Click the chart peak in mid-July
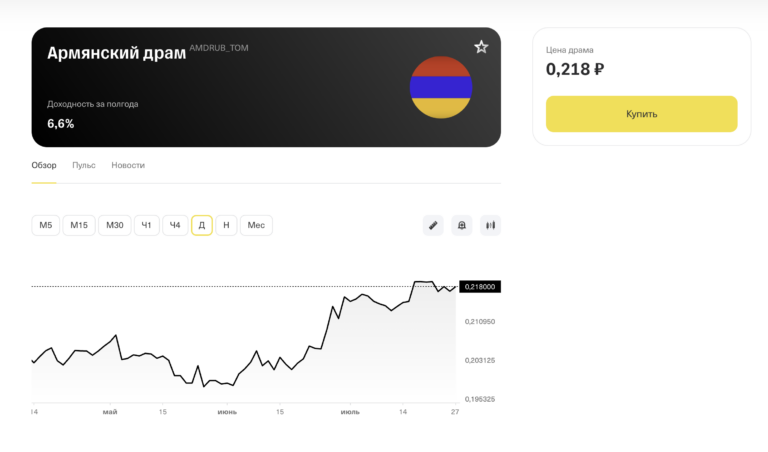The height and width of the screenshot is (452, 768). [423, 282]
